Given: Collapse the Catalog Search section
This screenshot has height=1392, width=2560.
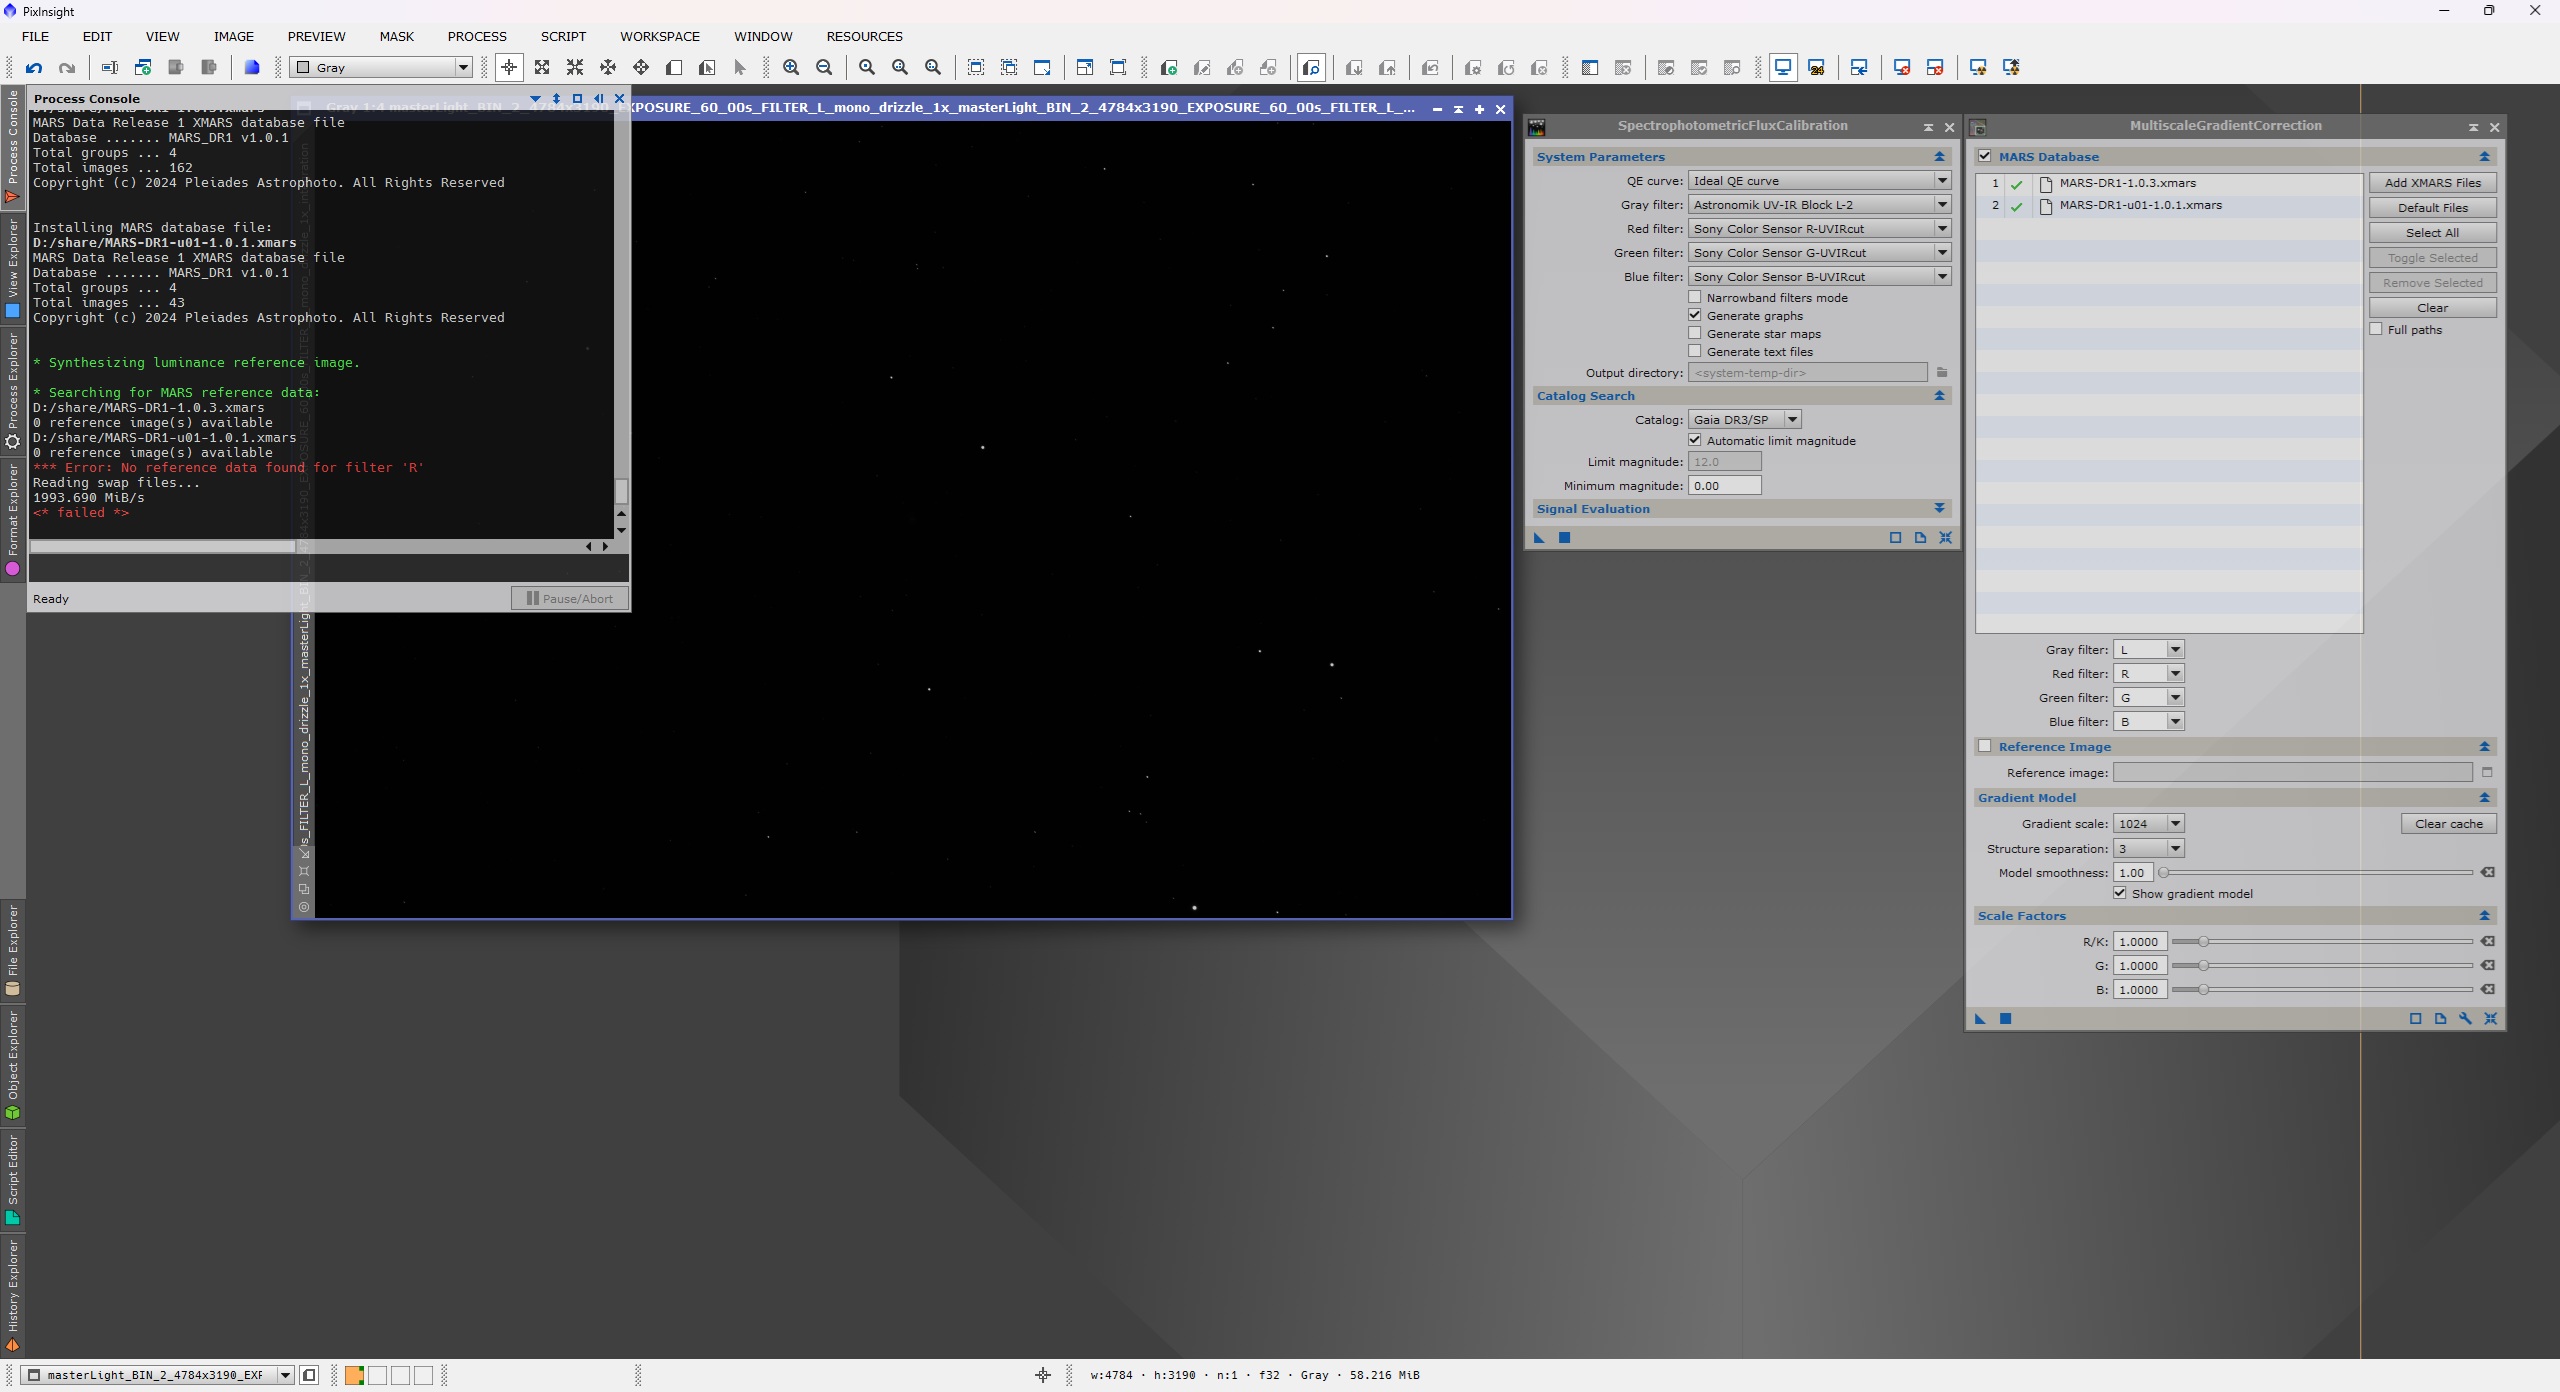Looking at the screenshot, I should pyautogui.click(x=1939, y=396).
